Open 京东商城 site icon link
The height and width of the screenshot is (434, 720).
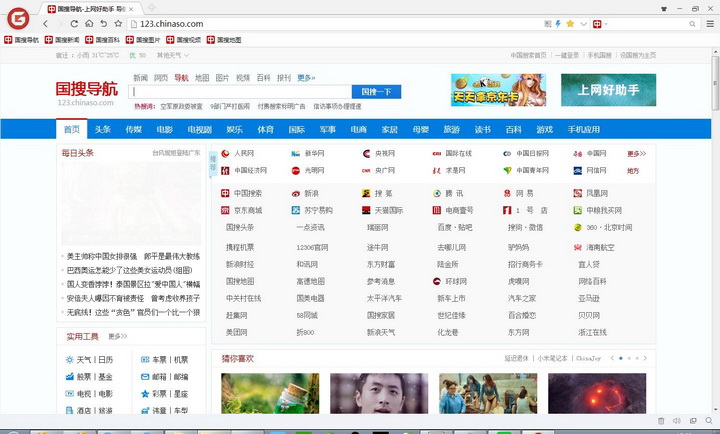[x=225, y=210]
